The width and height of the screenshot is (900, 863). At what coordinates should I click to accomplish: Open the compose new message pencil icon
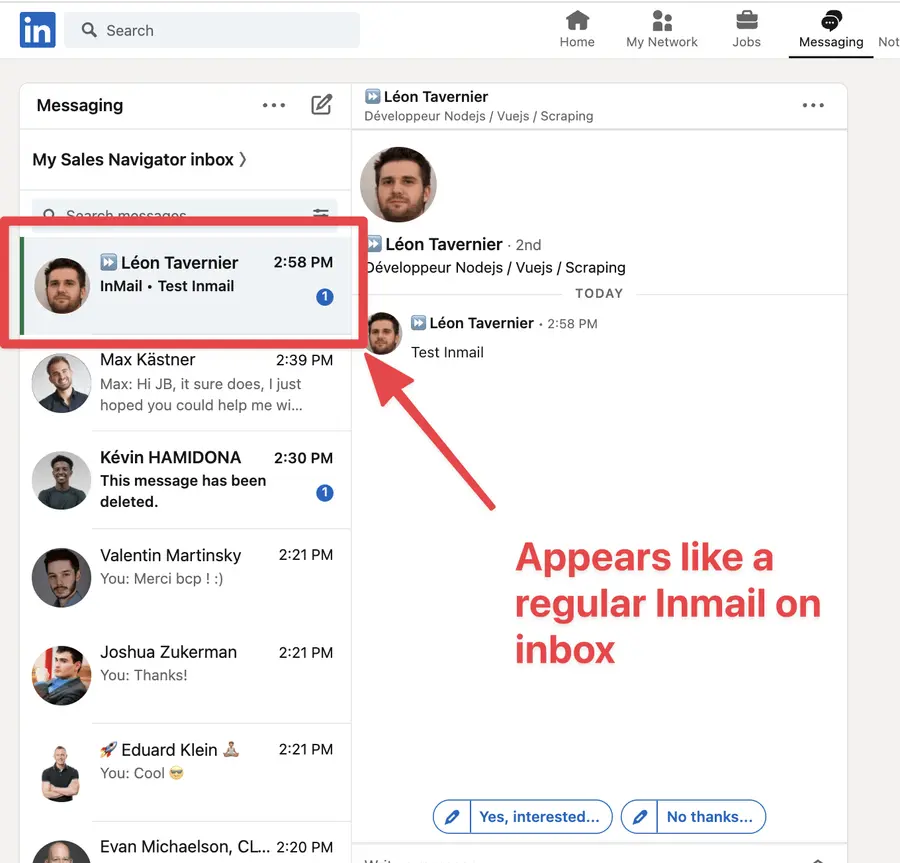322,104
